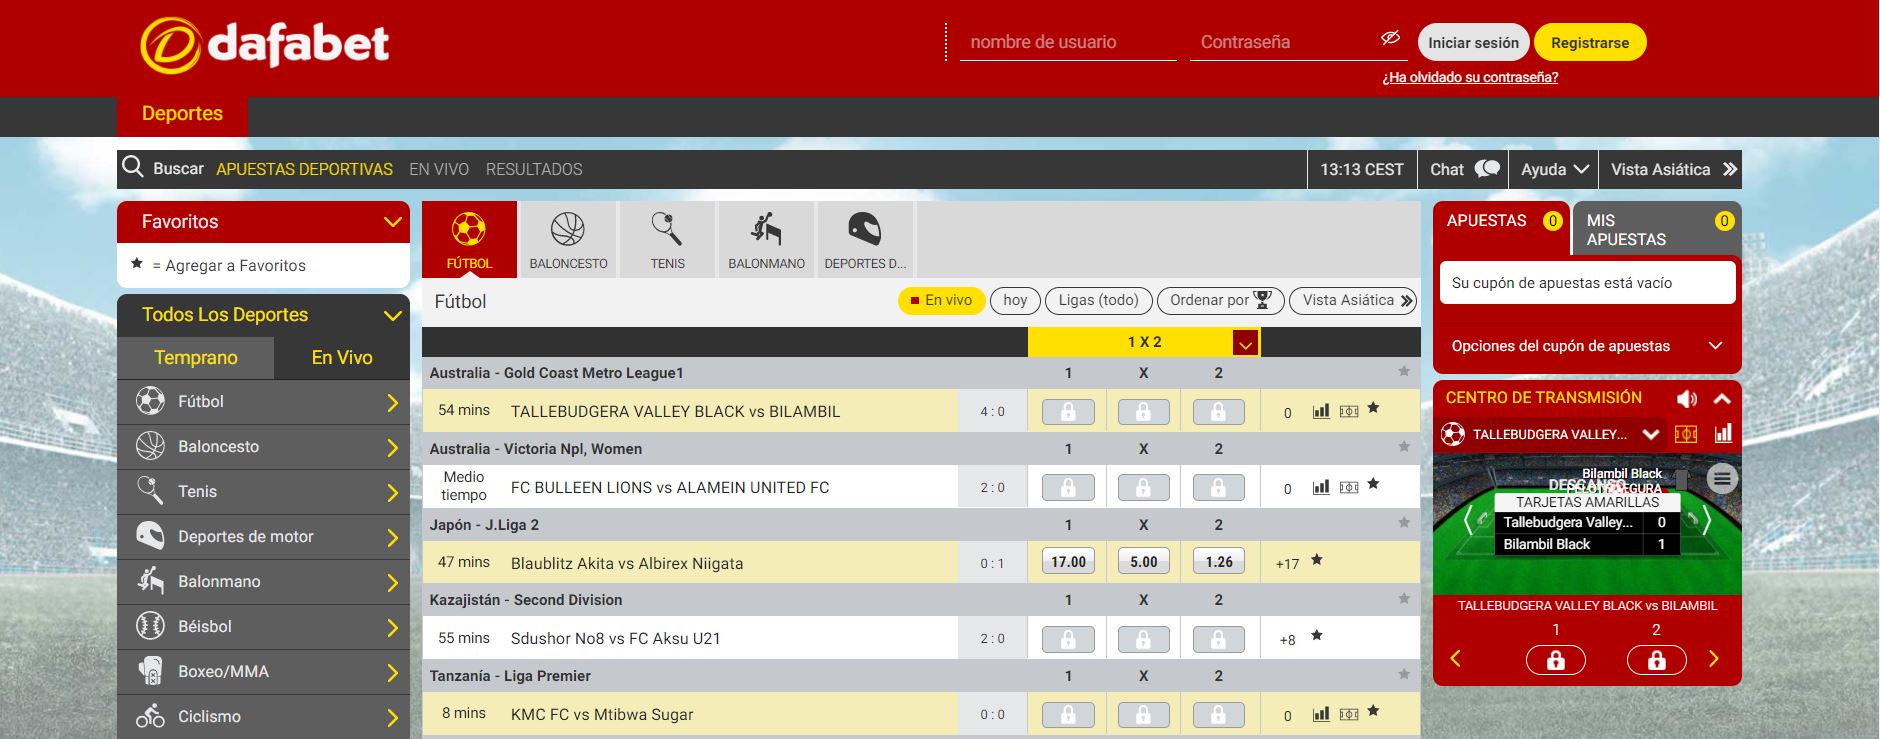Screen dimensions: 1880x739
Task: Click the Iniciar sesión button
Action: coord(1473,43)
